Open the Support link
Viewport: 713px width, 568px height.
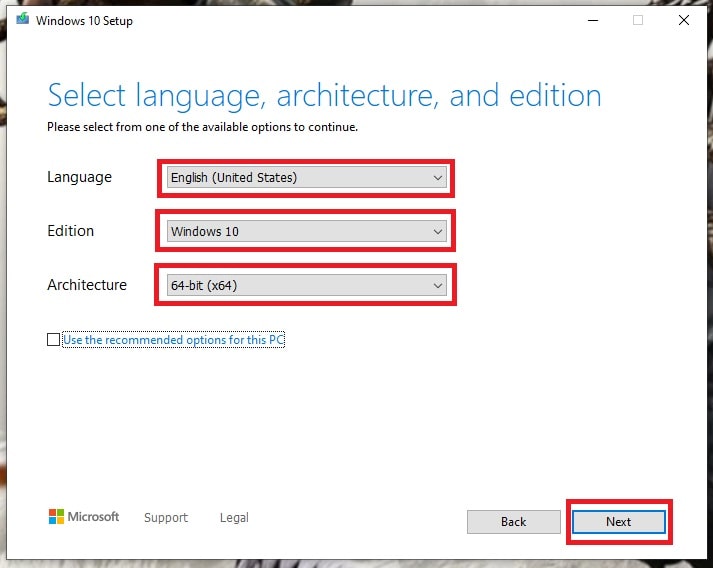[166, 518]
